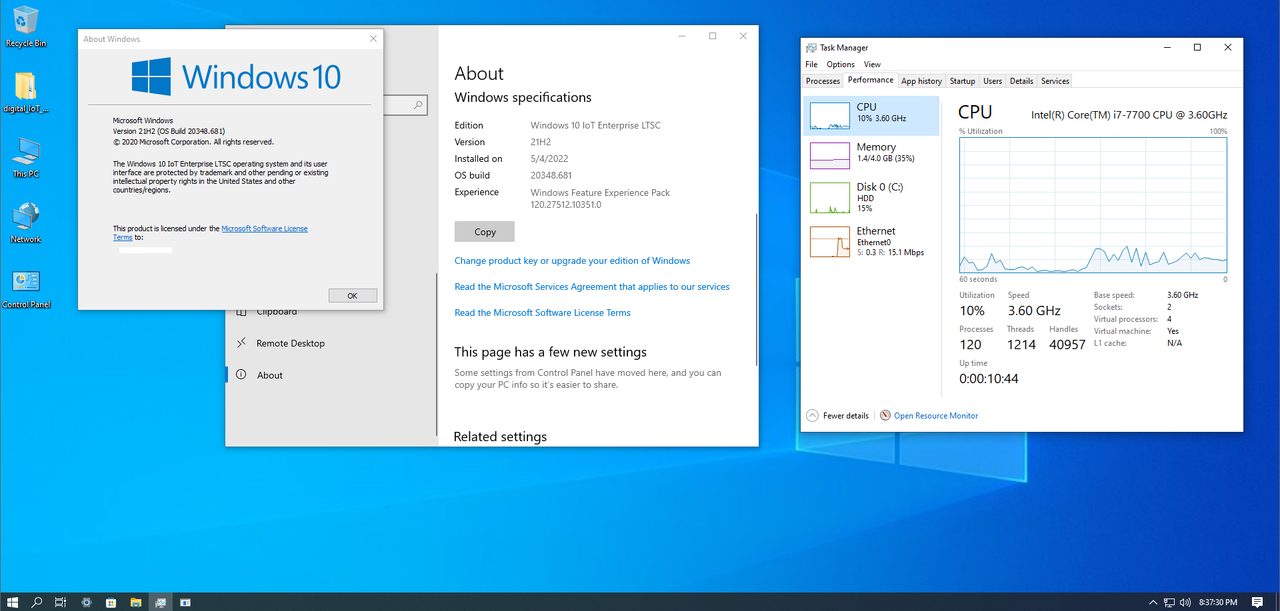The width and height of the screenshot is (1280, 611).
Task: Open Task Manager File menu
Action: point(812,64)
